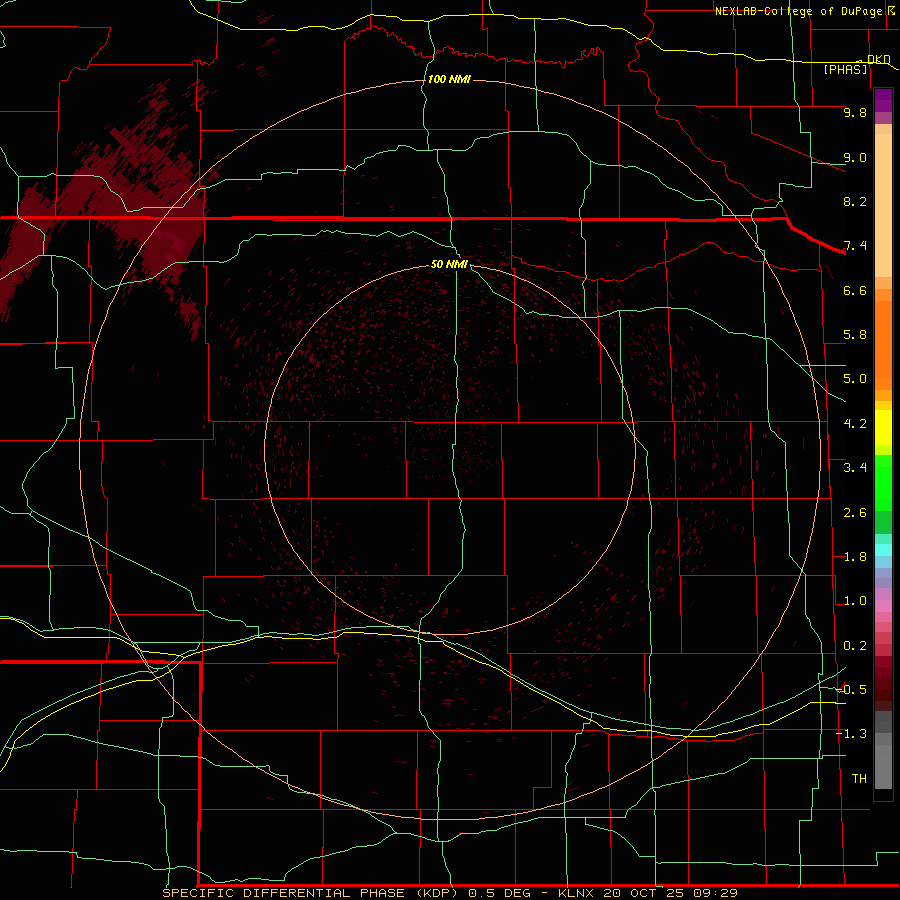This screenshot has width=900, height=900.
Task: Select the 8.2 color scale value
Action: tap(855, 201)
